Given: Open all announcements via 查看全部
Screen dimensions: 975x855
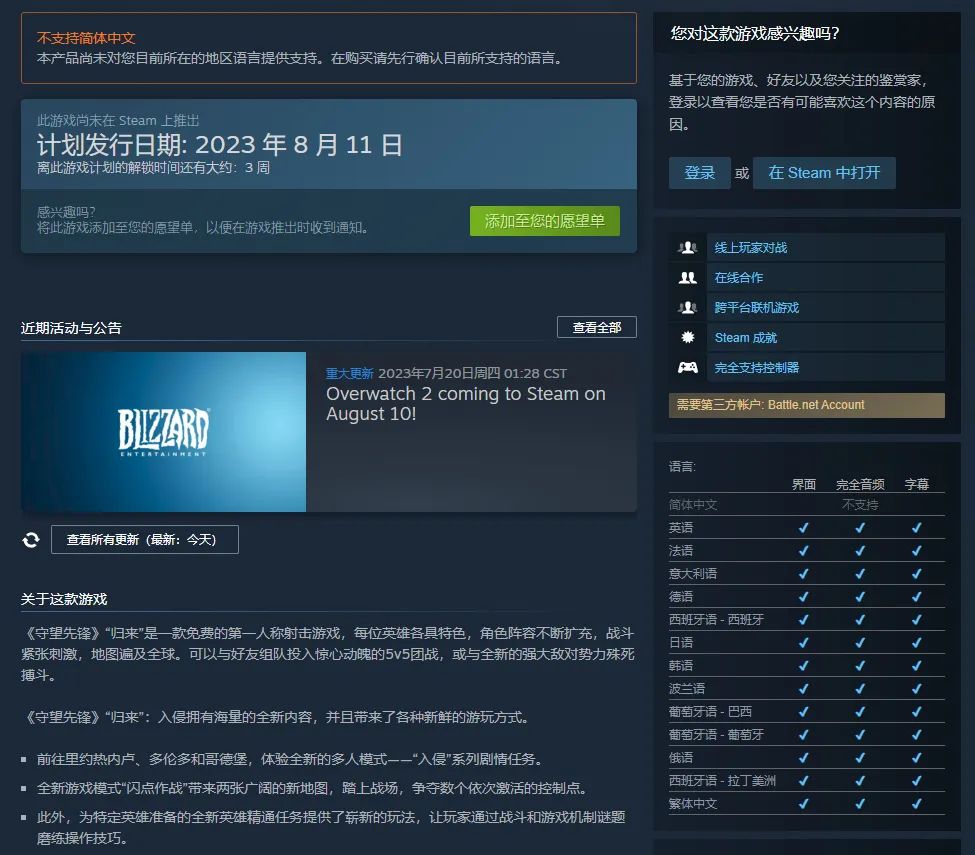Looking at the screenshot, I should click(596, 327).
